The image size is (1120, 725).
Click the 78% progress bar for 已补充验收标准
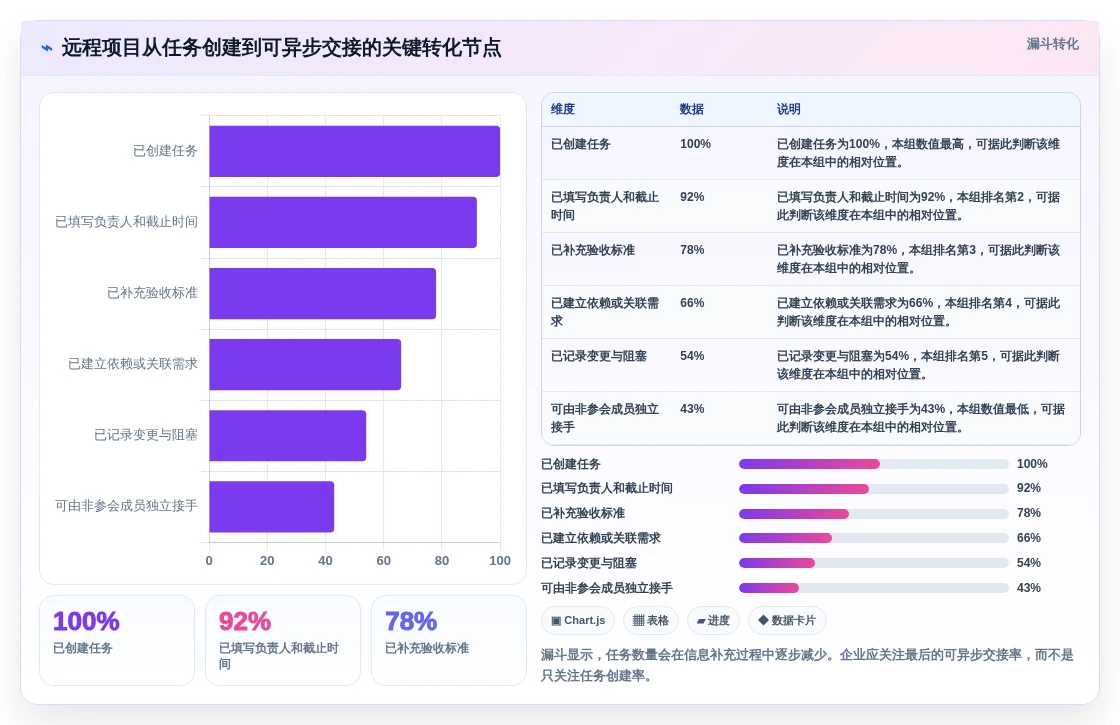pos(874,514)
